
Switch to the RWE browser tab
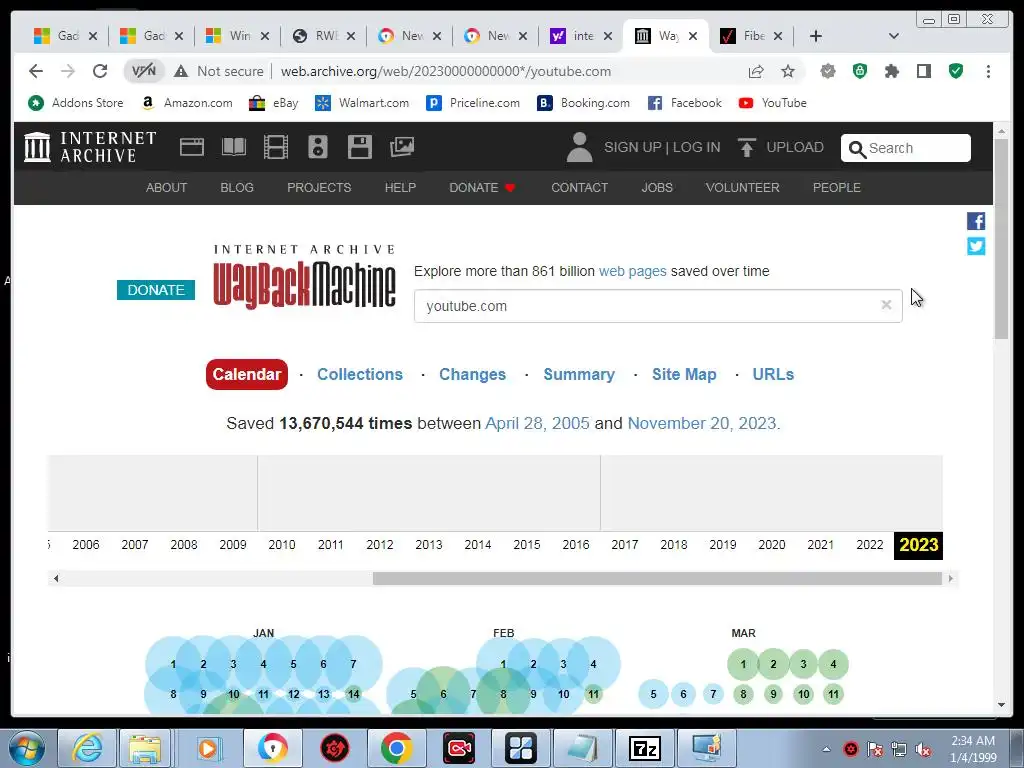tap(325, 36)
